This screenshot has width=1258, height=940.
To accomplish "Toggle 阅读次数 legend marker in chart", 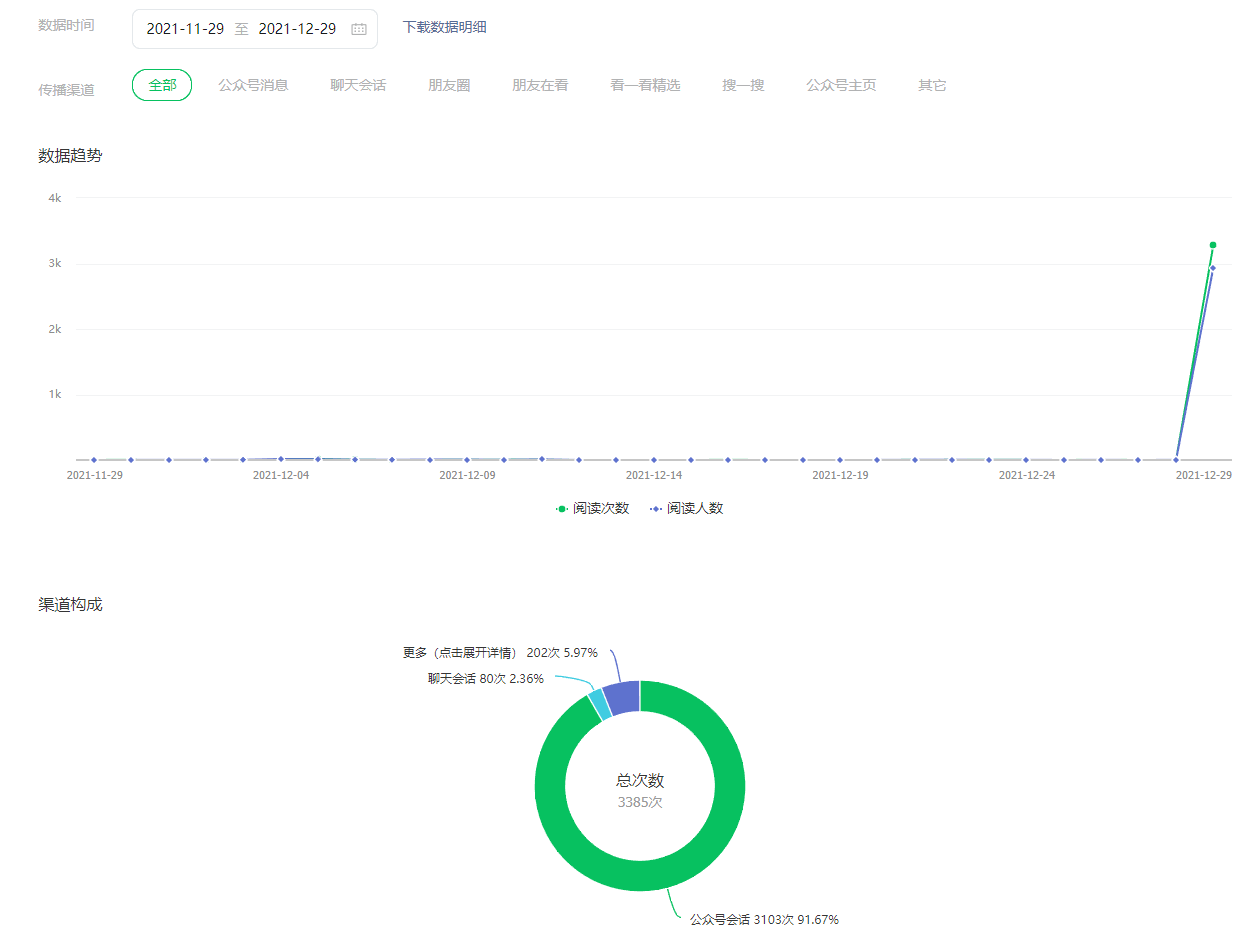I will point(562,509).
